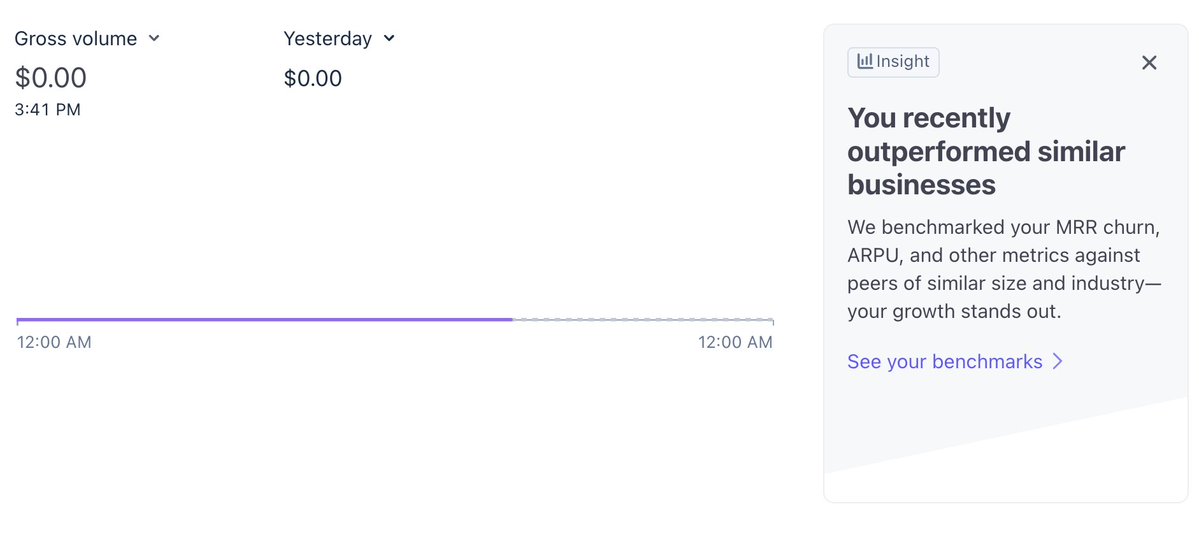Click the dashed gray projected chart line
1199x539 pixels.
(642, 319)
